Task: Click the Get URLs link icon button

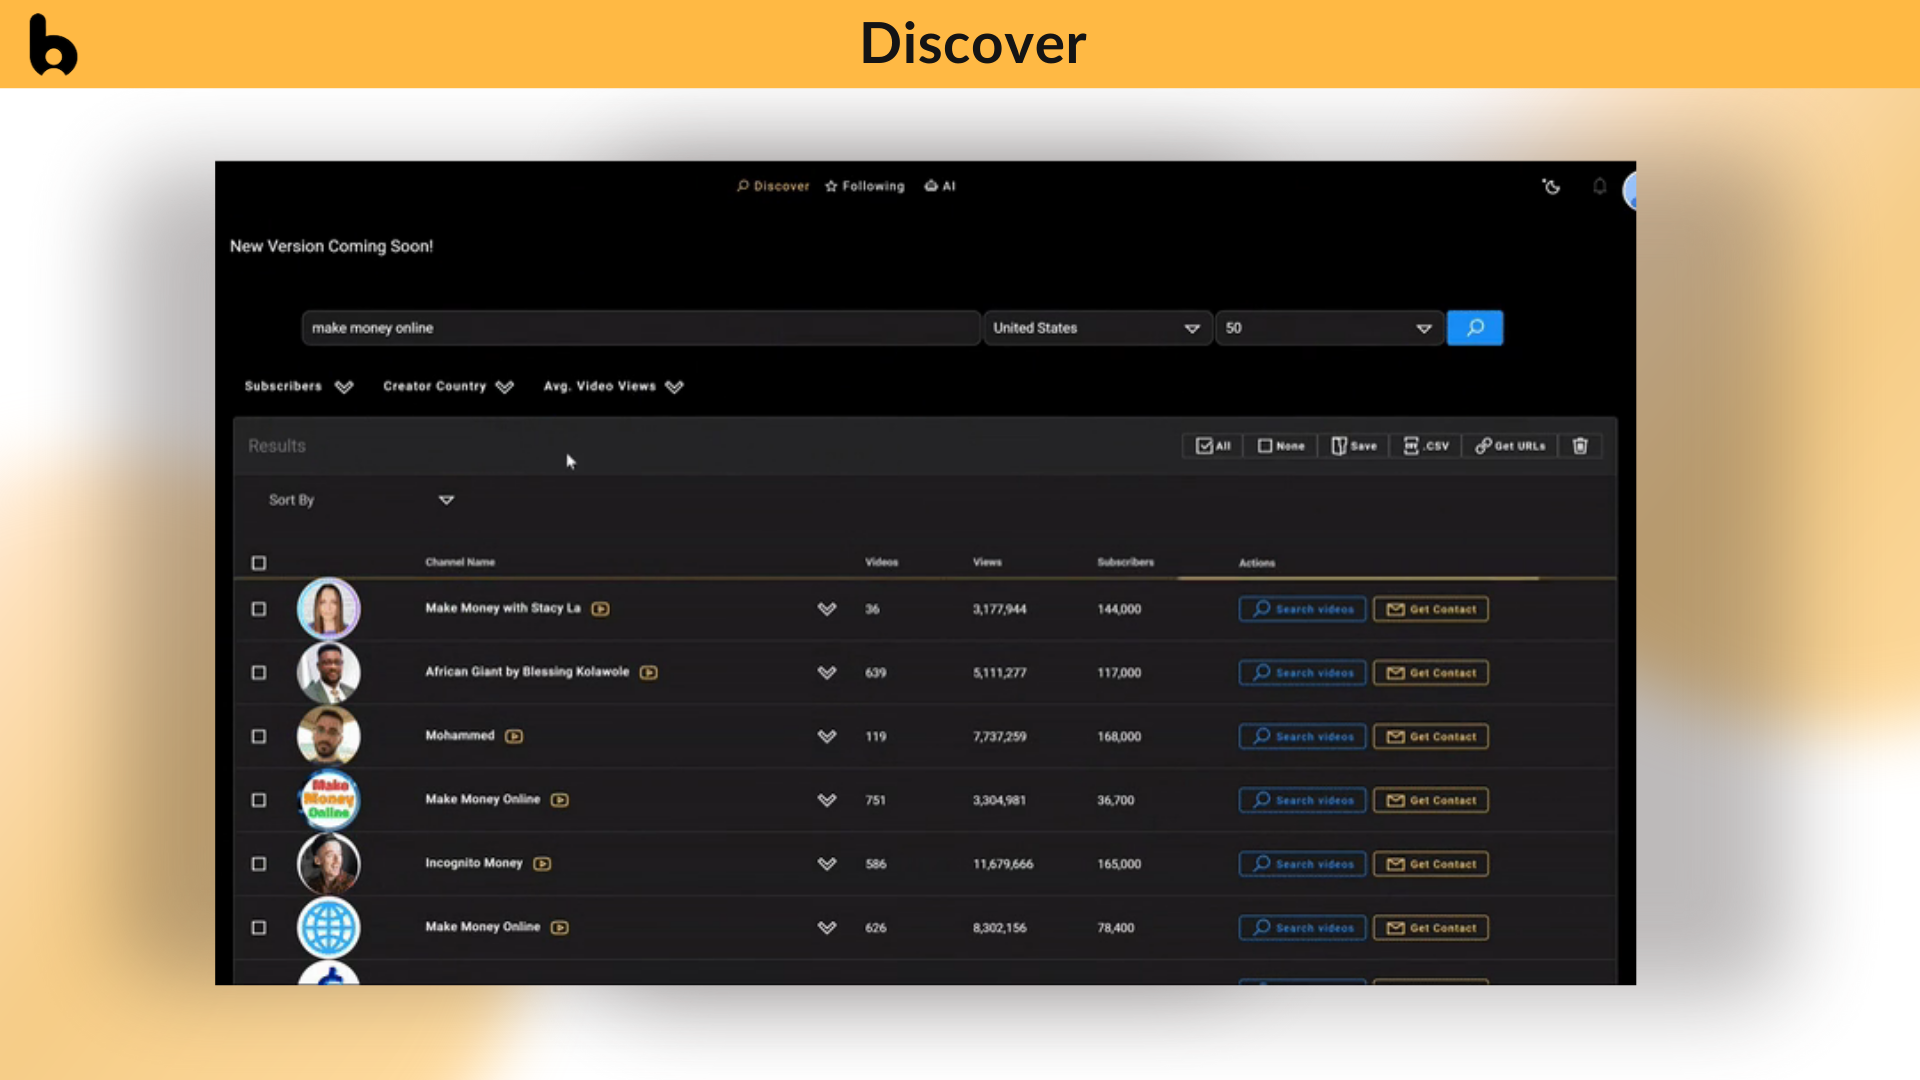Action: 1510,446
